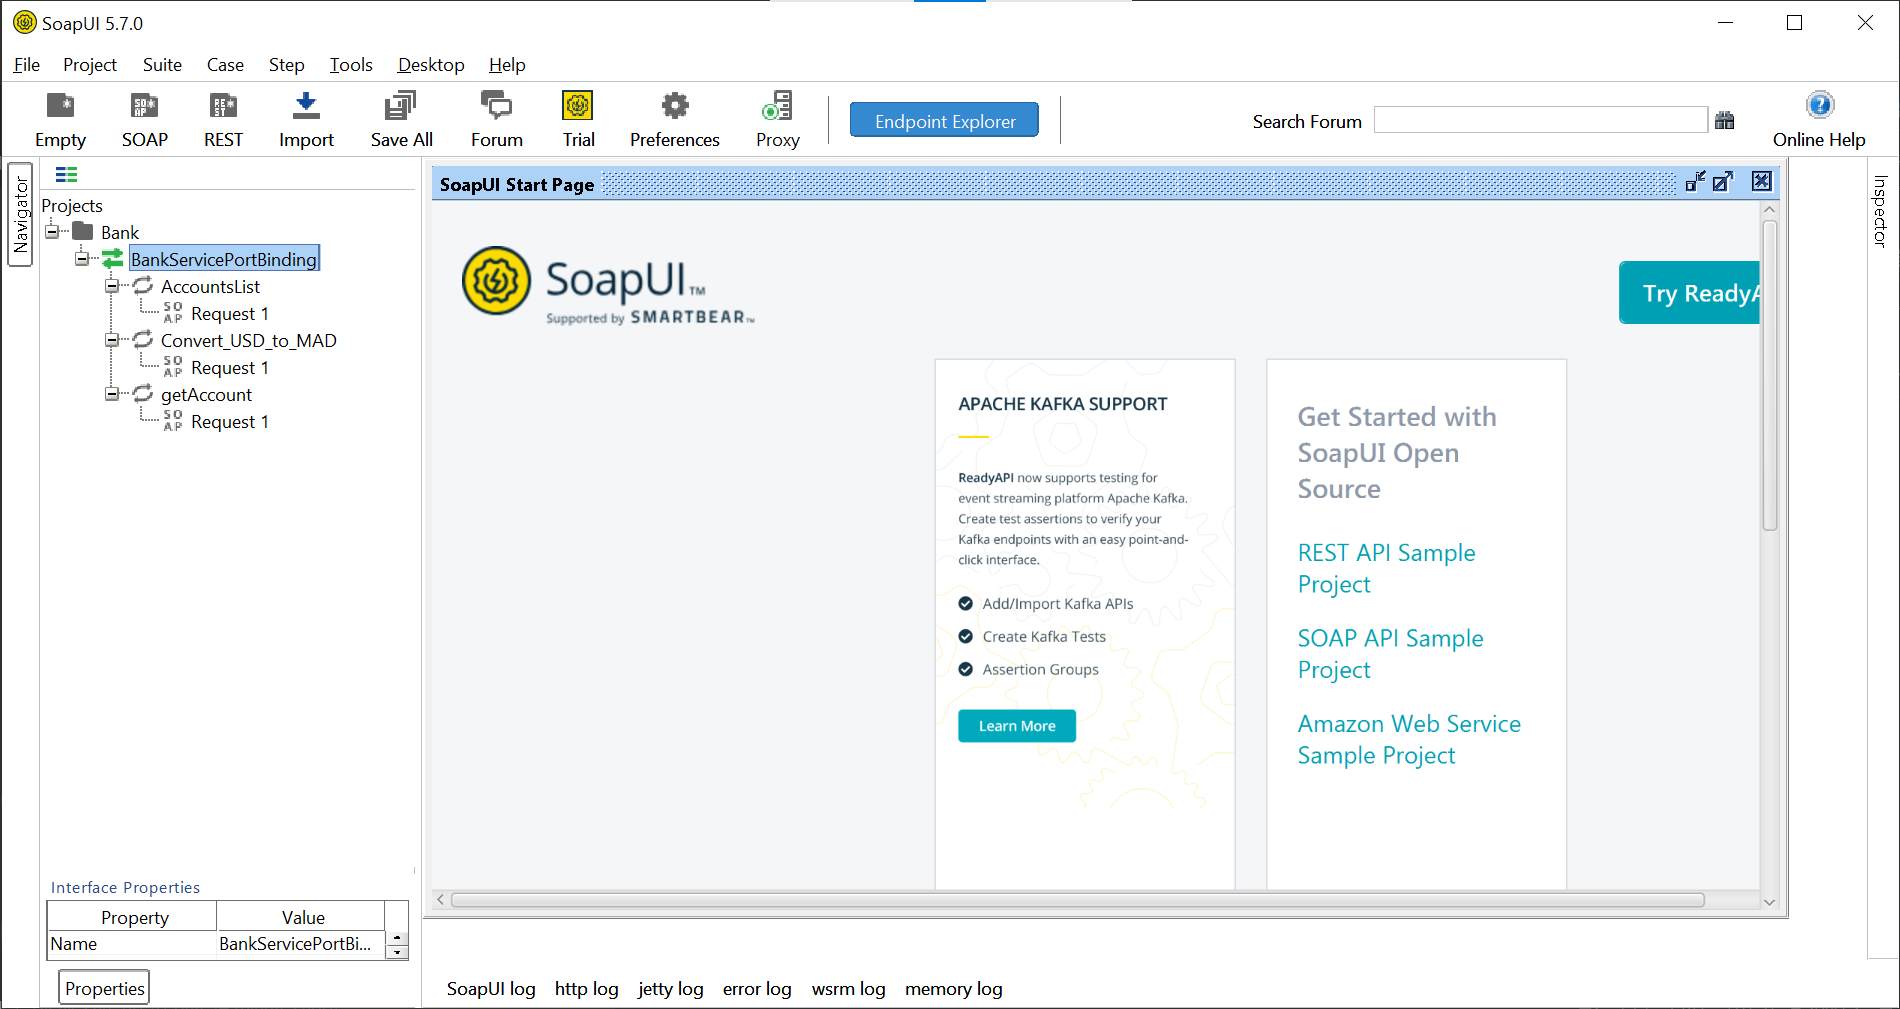Click the Learn More button
The image size is (1900, 1009).
1017,726
